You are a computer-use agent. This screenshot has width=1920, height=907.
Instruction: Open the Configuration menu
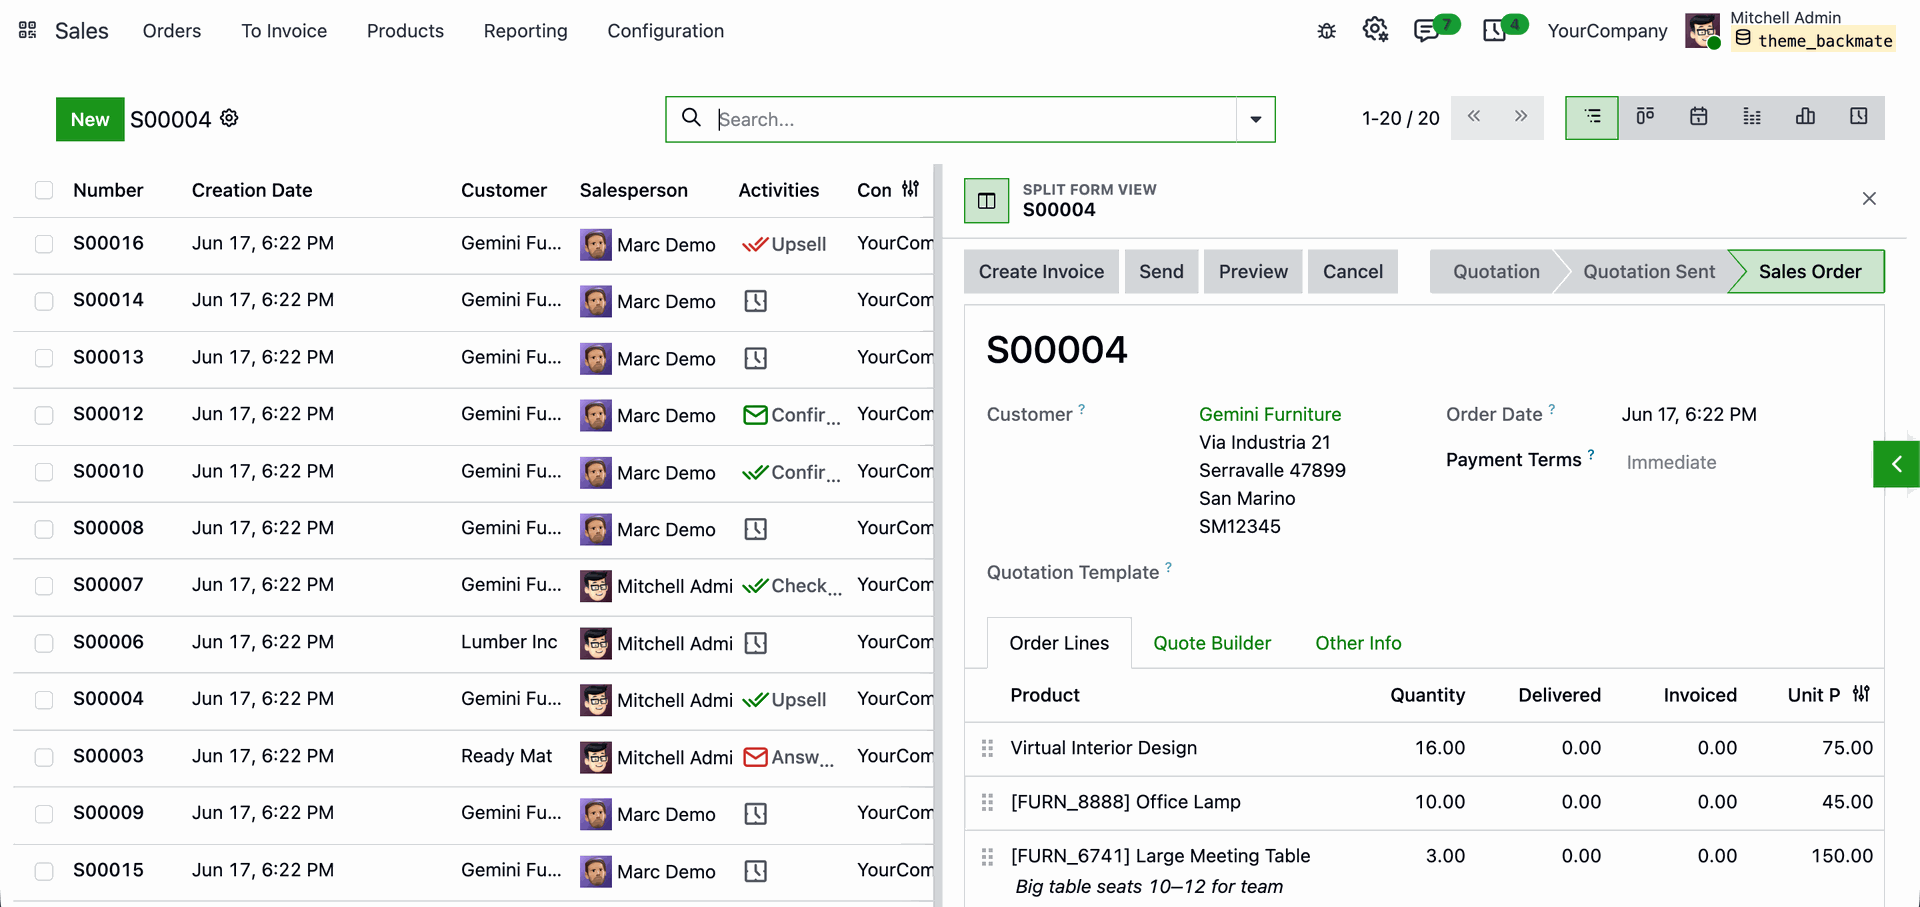665,31
